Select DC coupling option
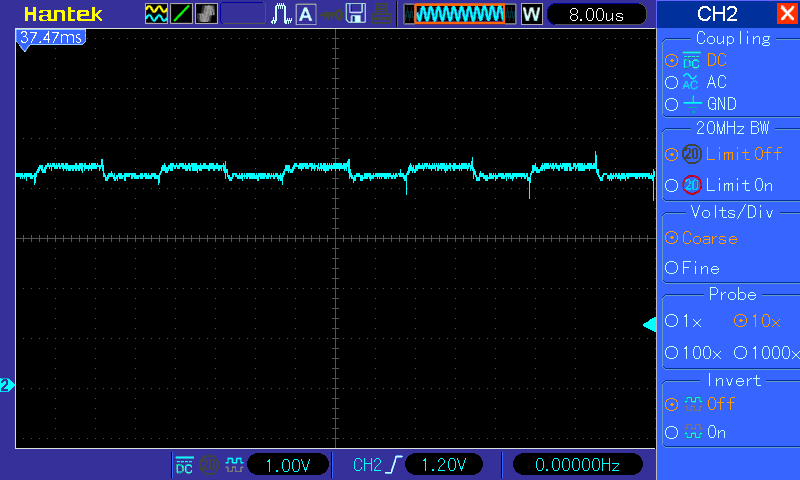Image resolution: width=800 pixels, height=480 pixels. (696, 60)
